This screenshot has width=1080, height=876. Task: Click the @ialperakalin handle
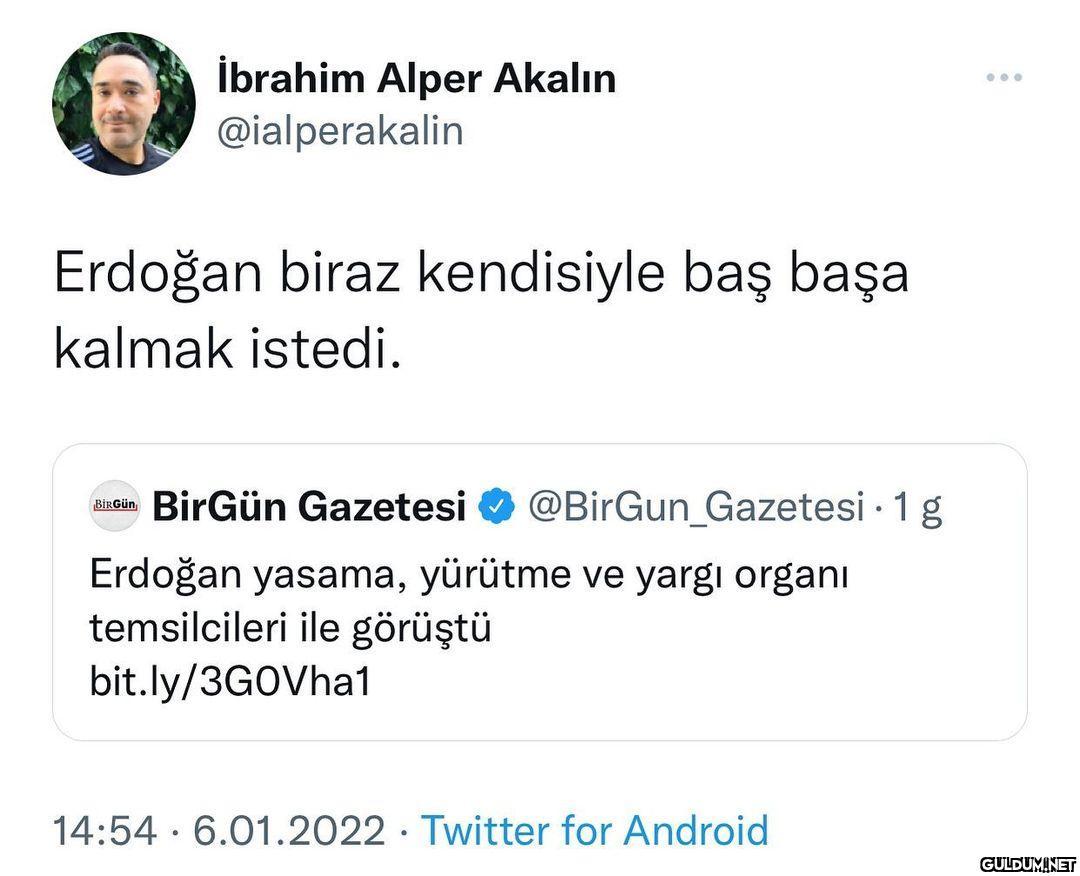click(340, 130)
